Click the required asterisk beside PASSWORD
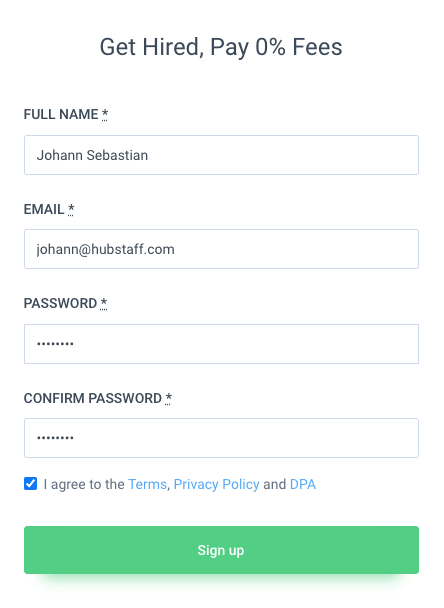Viewport: 444px width, 608px height. click(104, 303)
